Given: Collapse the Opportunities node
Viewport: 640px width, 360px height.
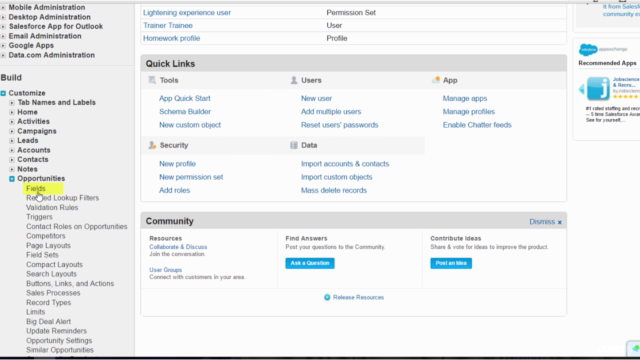Looking at the screenshot, I should click(x=12, y=179).
